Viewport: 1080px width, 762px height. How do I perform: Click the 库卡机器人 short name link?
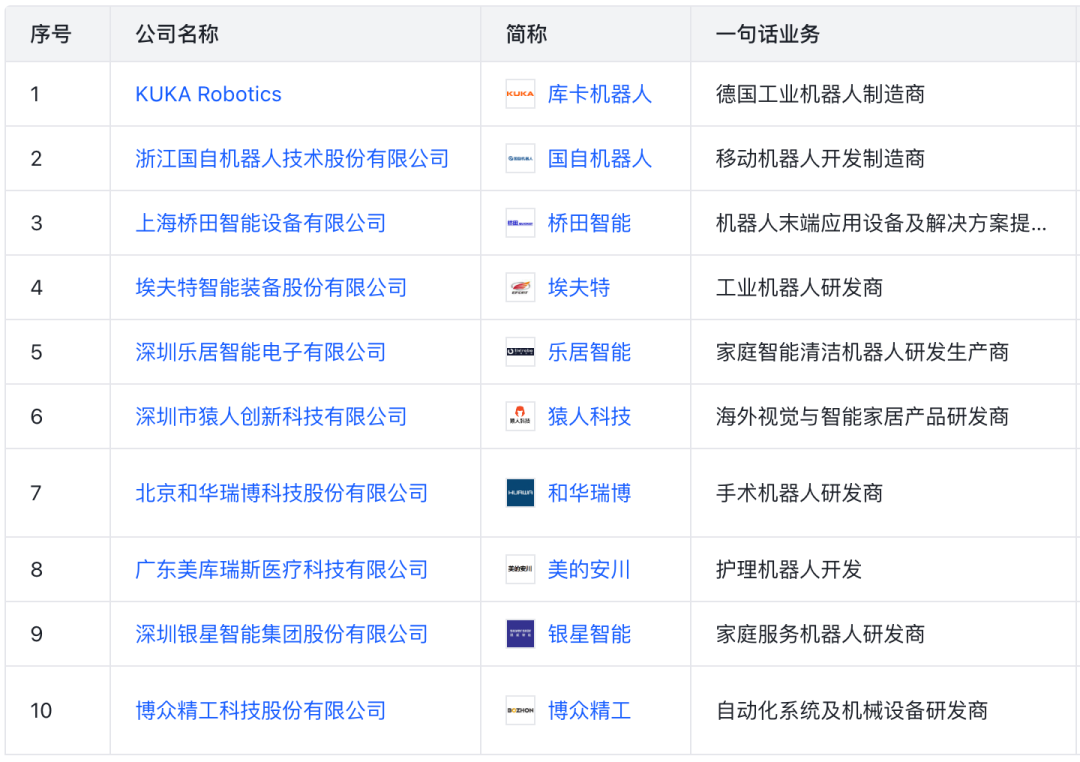tap(599, 94)
